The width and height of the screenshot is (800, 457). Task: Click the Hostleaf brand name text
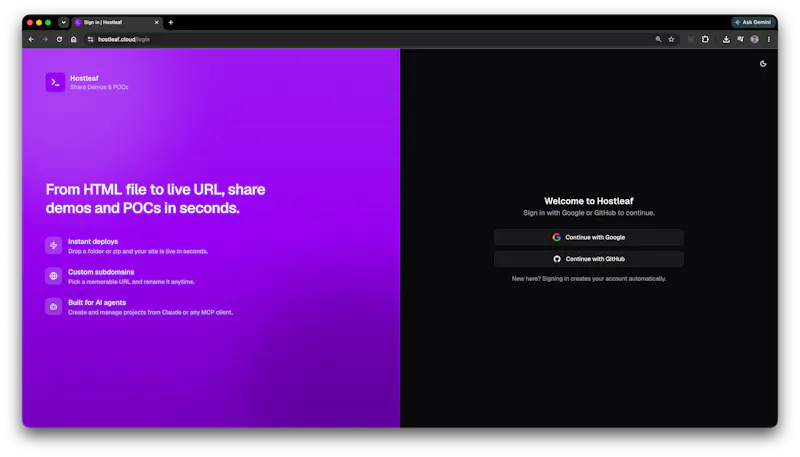[84, 78]
